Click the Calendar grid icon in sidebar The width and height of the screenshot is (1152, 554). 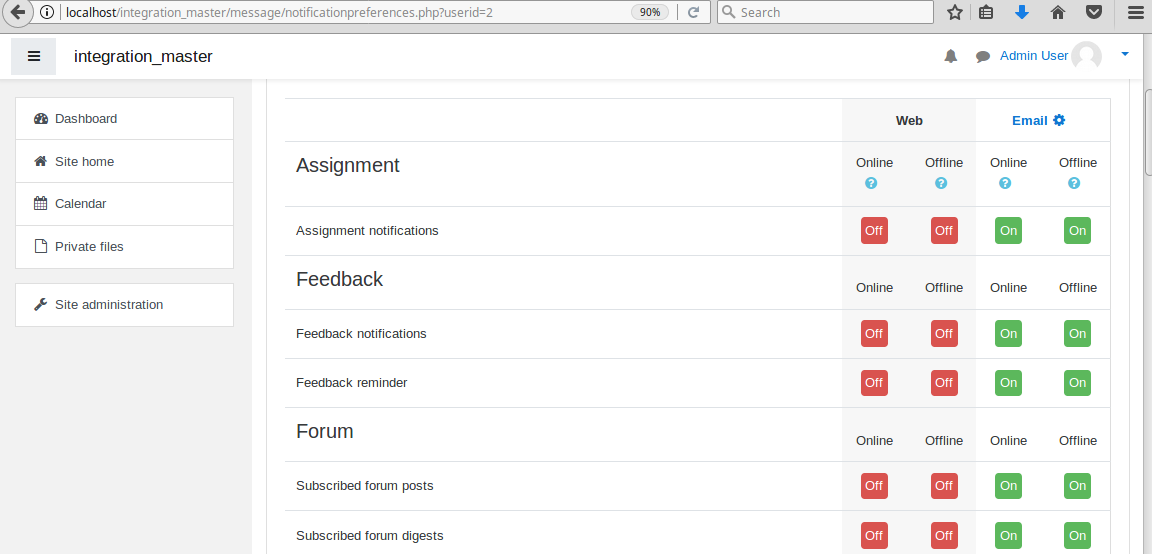pos(41,204)
